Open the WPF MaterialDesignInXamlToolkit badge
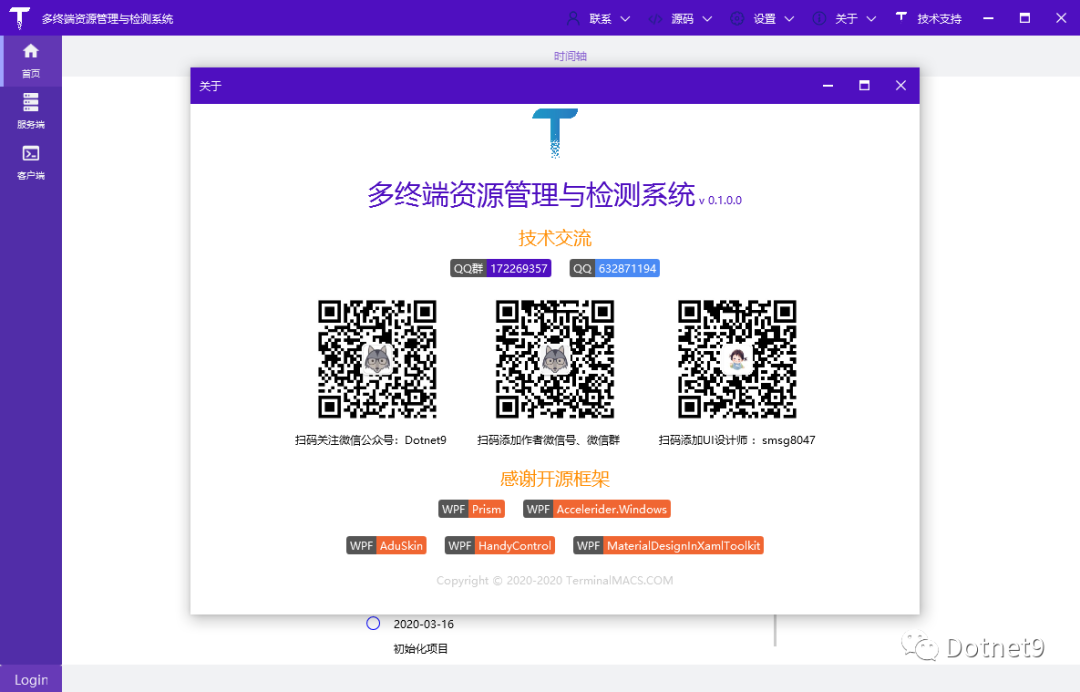Screen dimensions: 1080x692 [669, 546]
